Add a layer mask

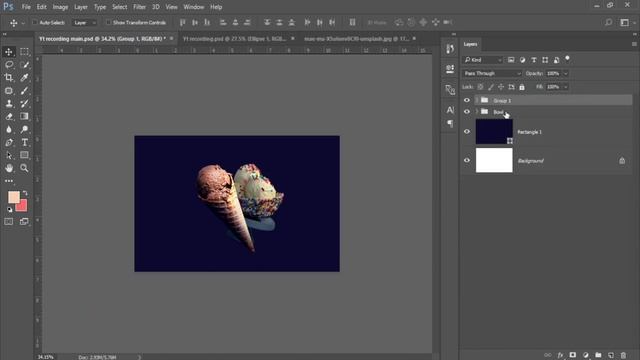[x=573, y=355]
